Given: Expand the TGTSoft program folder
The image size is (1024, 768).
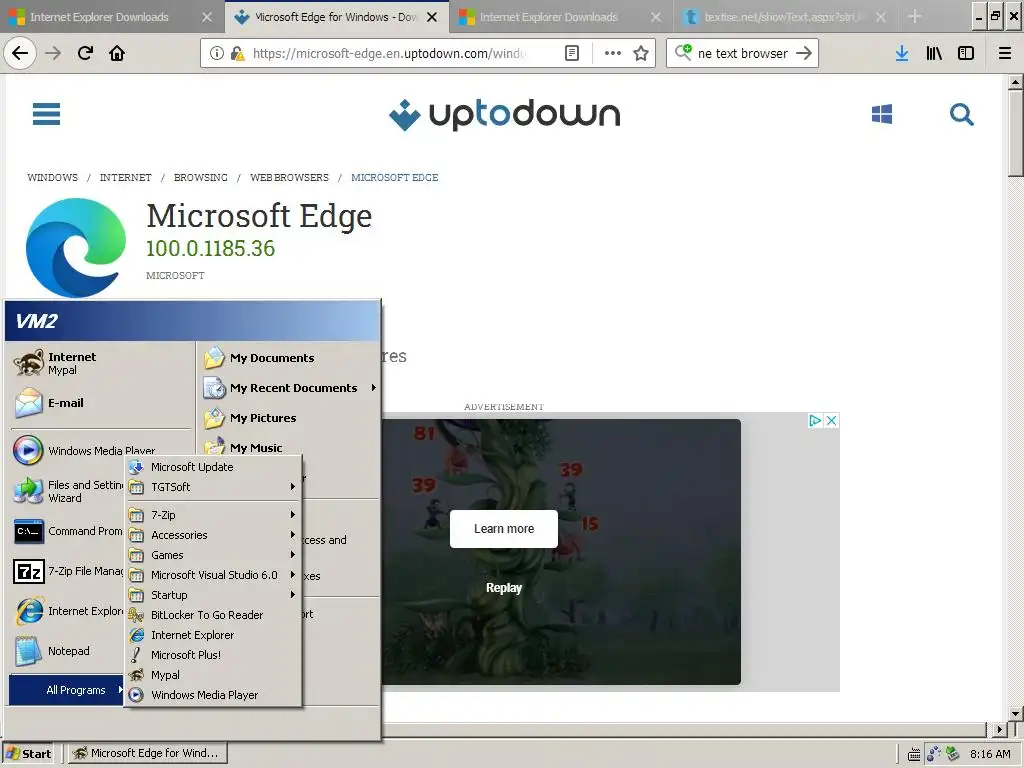Looking at the screenshot, I should click(214, 487).
